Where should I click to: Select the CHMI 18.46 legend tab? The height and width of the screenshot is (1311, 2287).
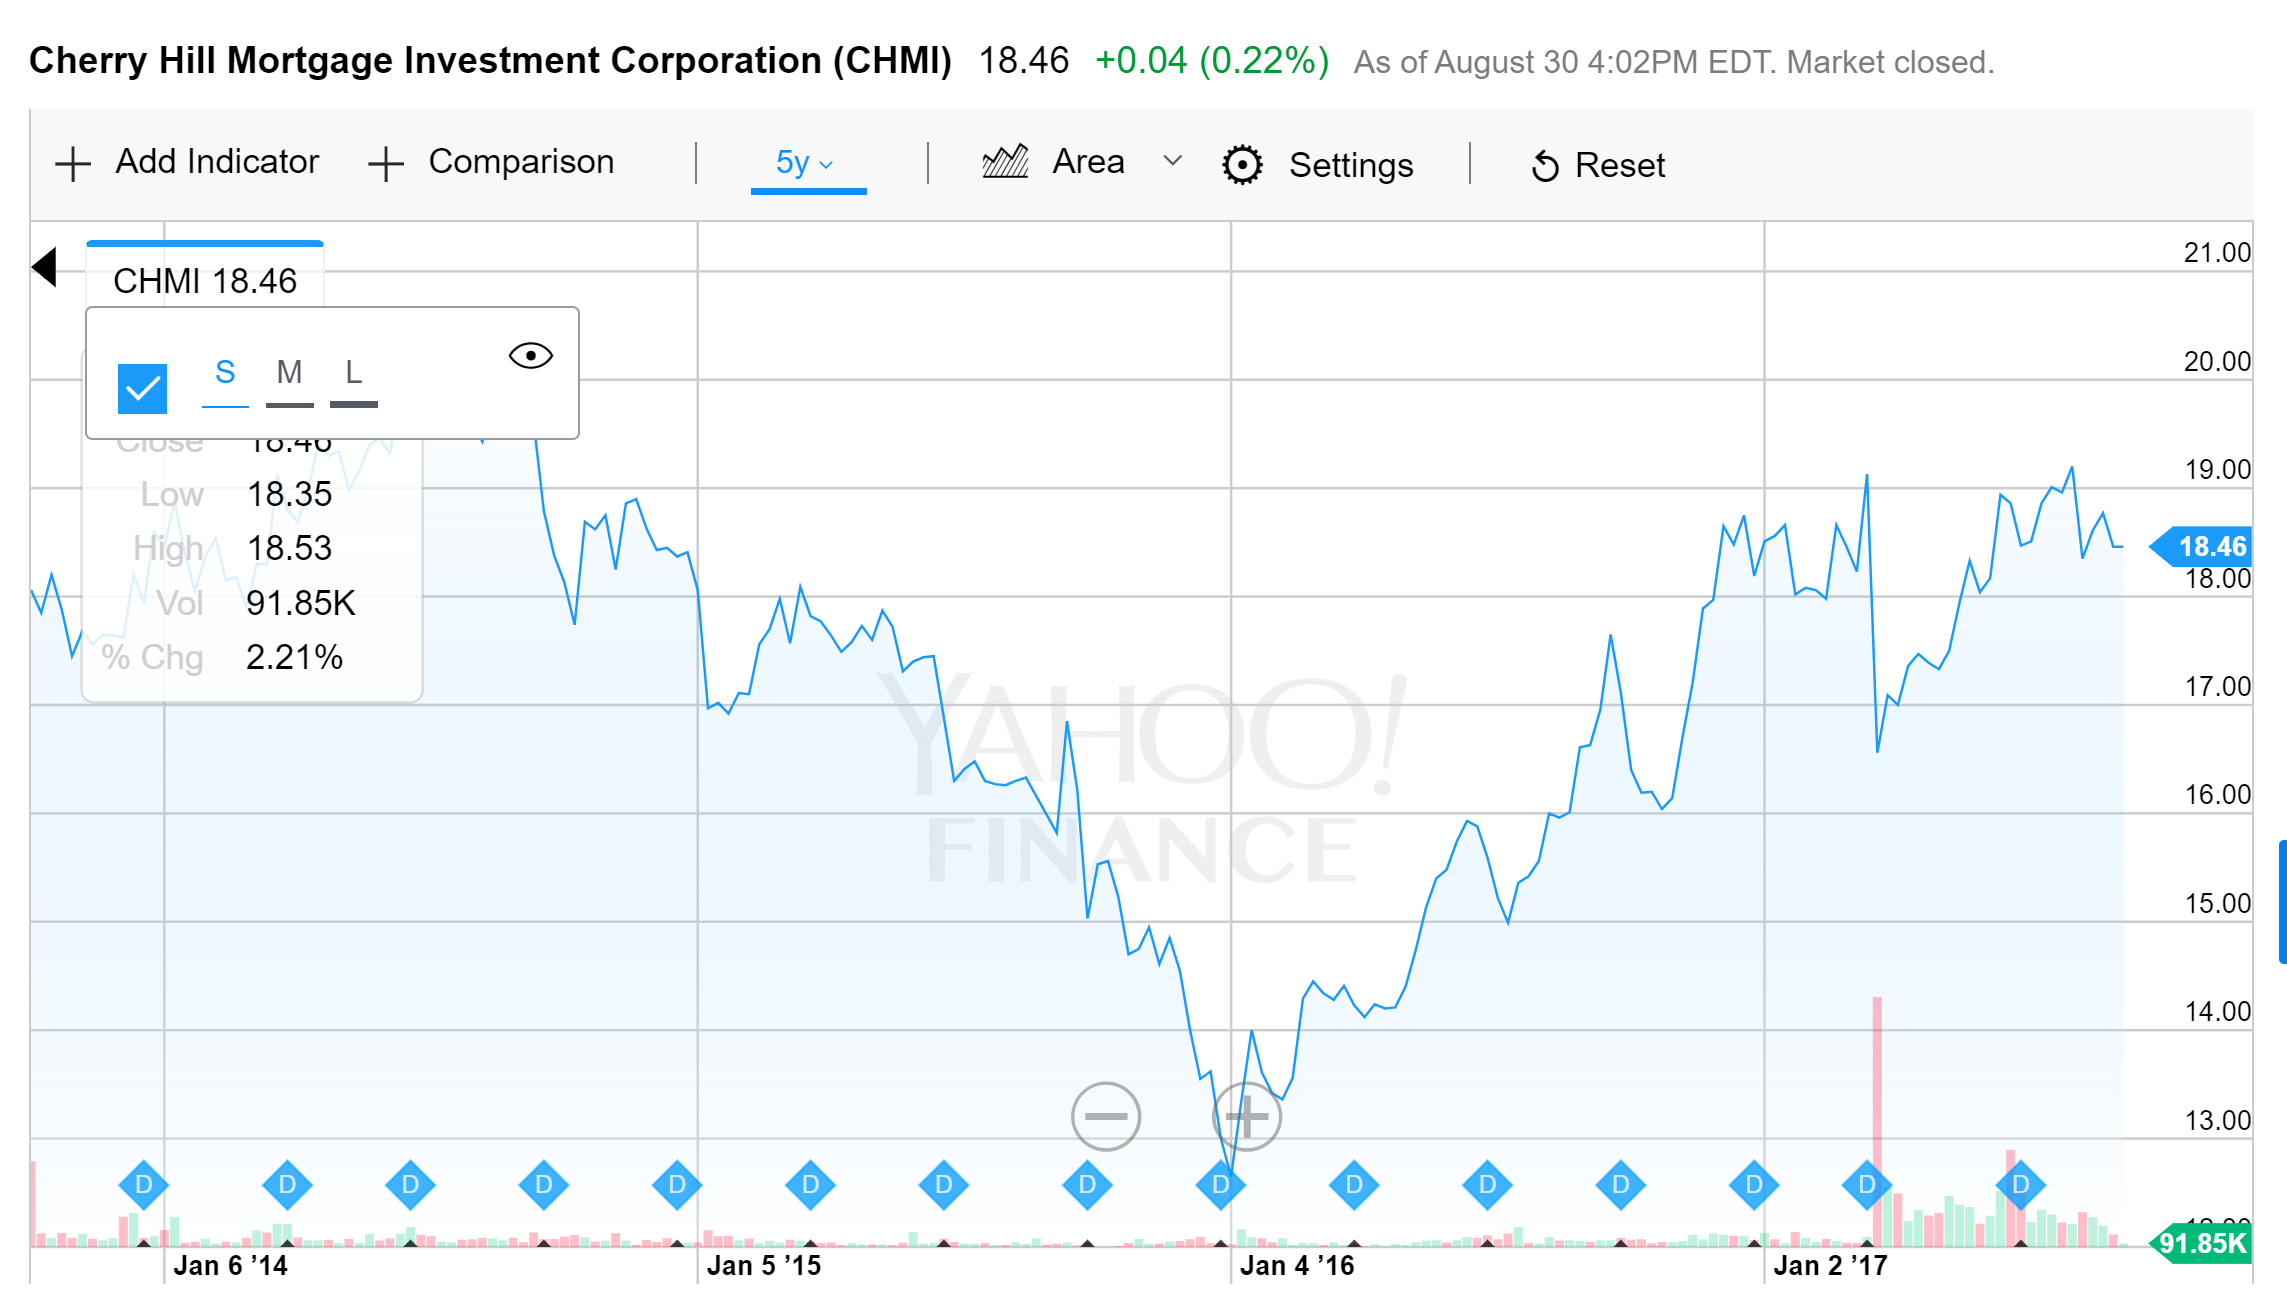point(205,280)
